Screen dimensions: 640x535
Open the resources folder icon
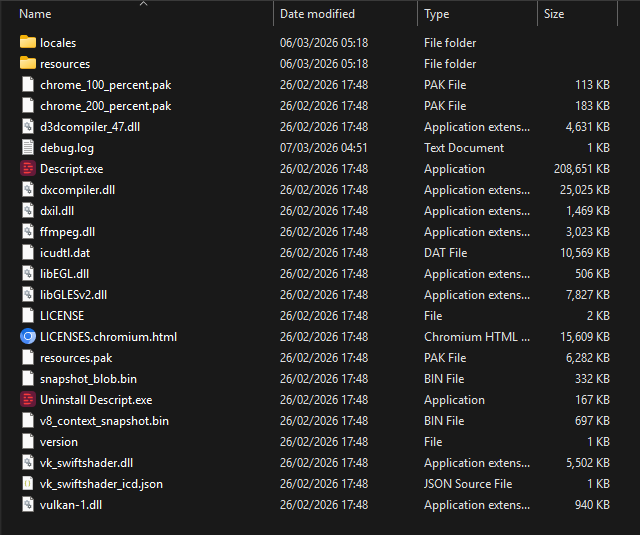pos(28,63)
